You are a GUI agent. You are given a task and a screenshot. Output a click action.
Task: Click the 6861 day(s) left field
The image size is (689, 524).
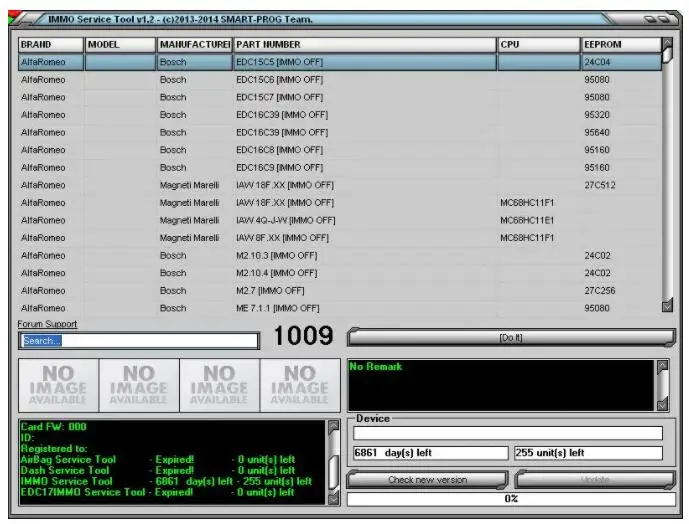[430, 453]
